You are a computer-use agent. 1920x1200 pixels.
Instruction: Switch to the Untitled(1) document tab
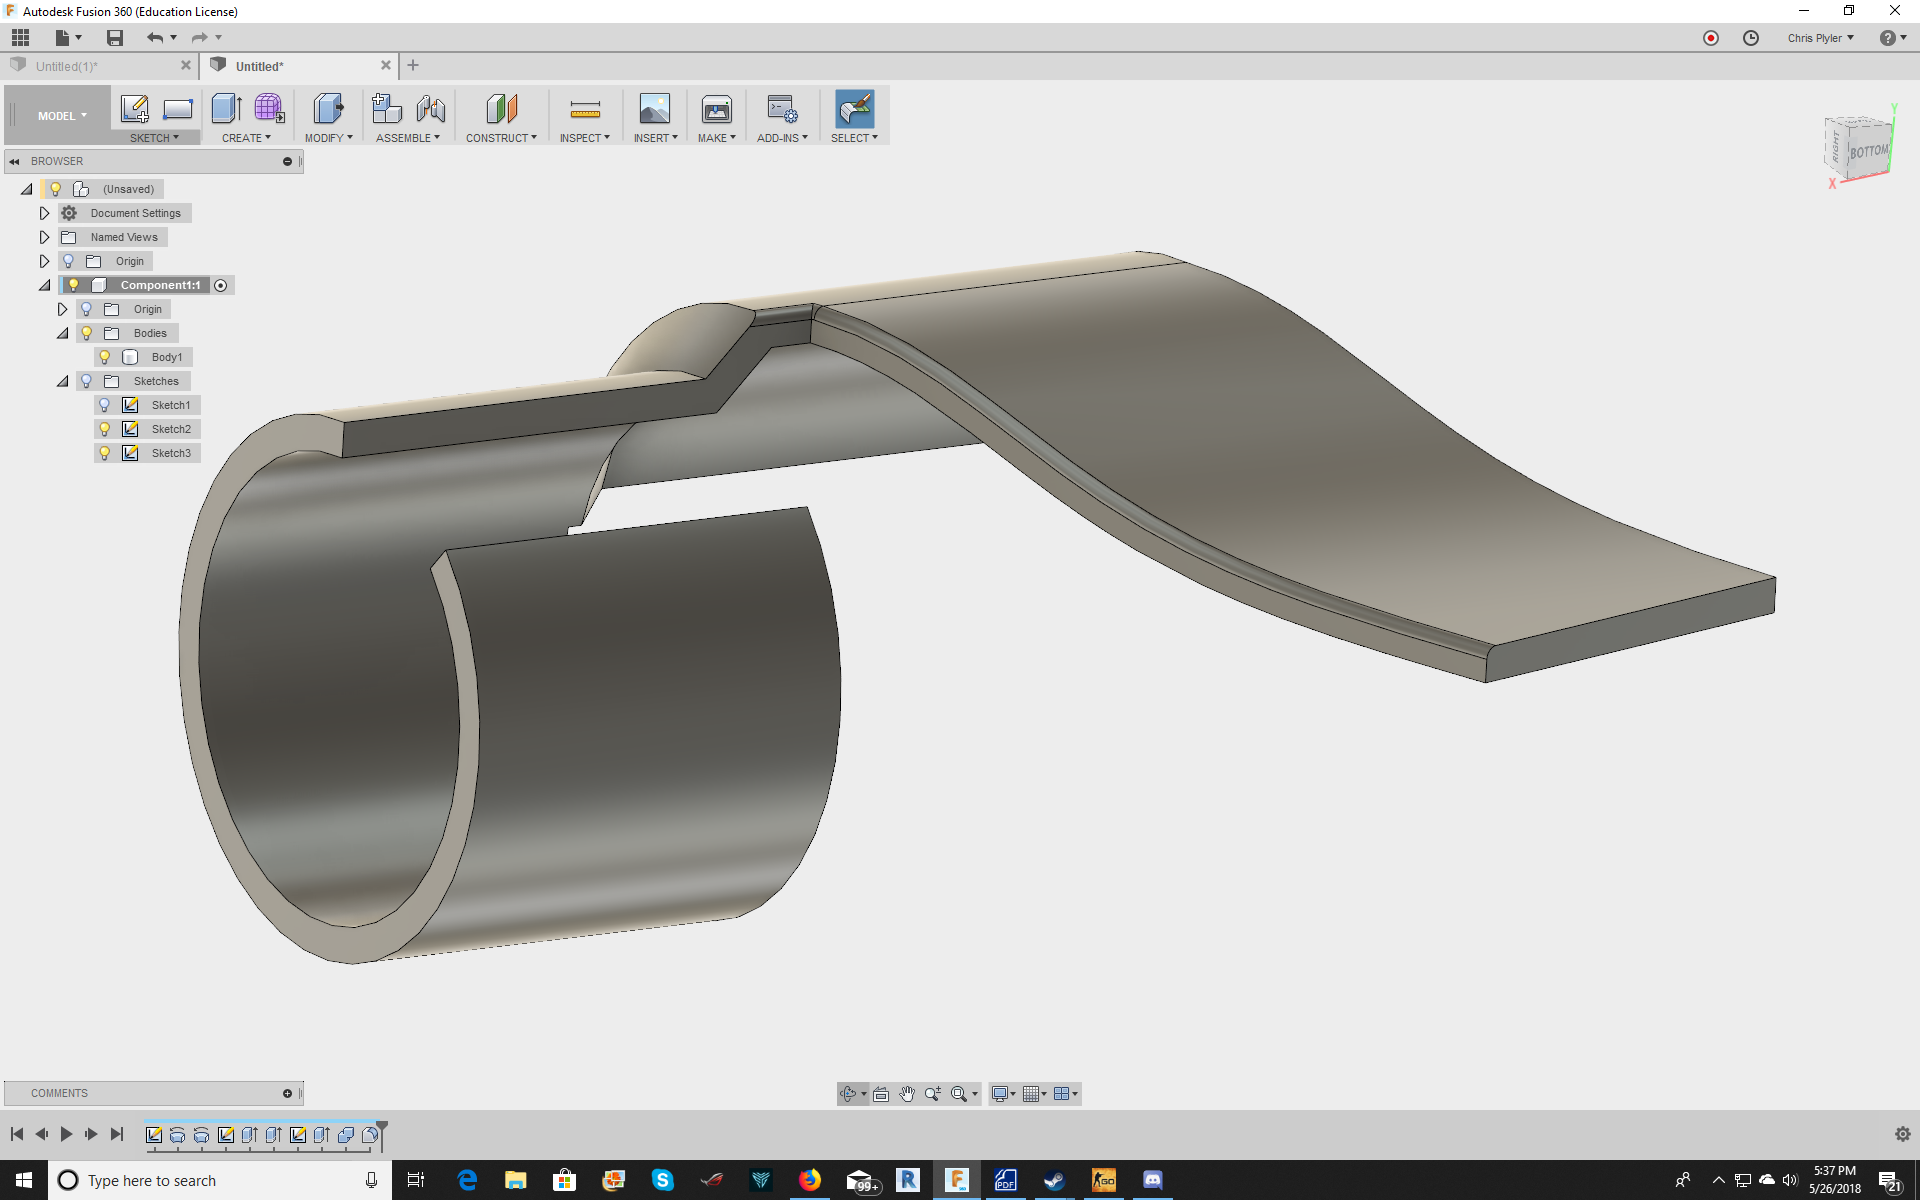coord(70,65)
